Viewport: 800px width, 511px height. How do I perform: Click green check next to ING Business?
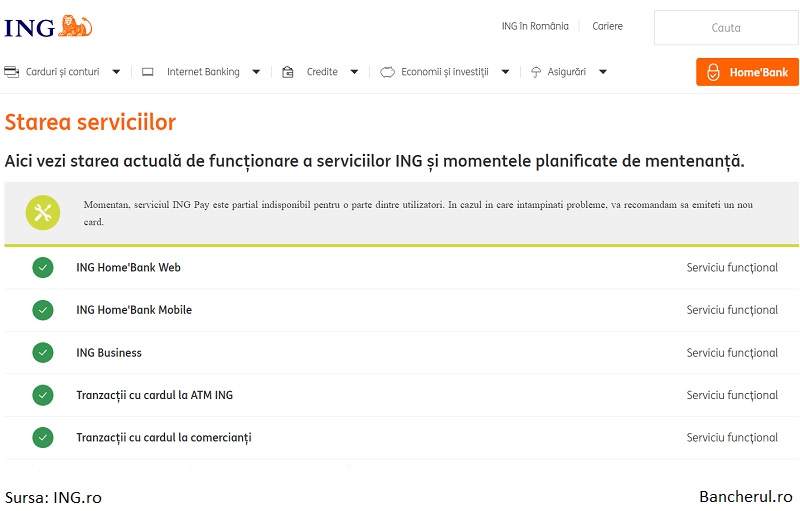pos(43,352)
